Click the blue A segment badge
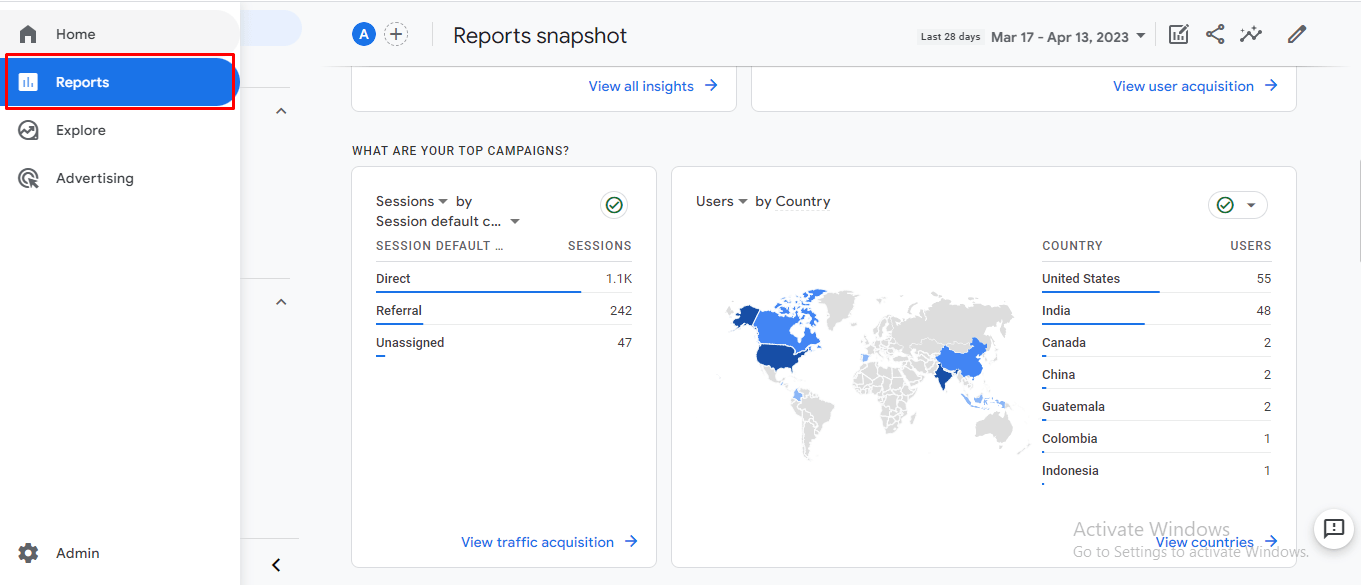 [363, 35]
